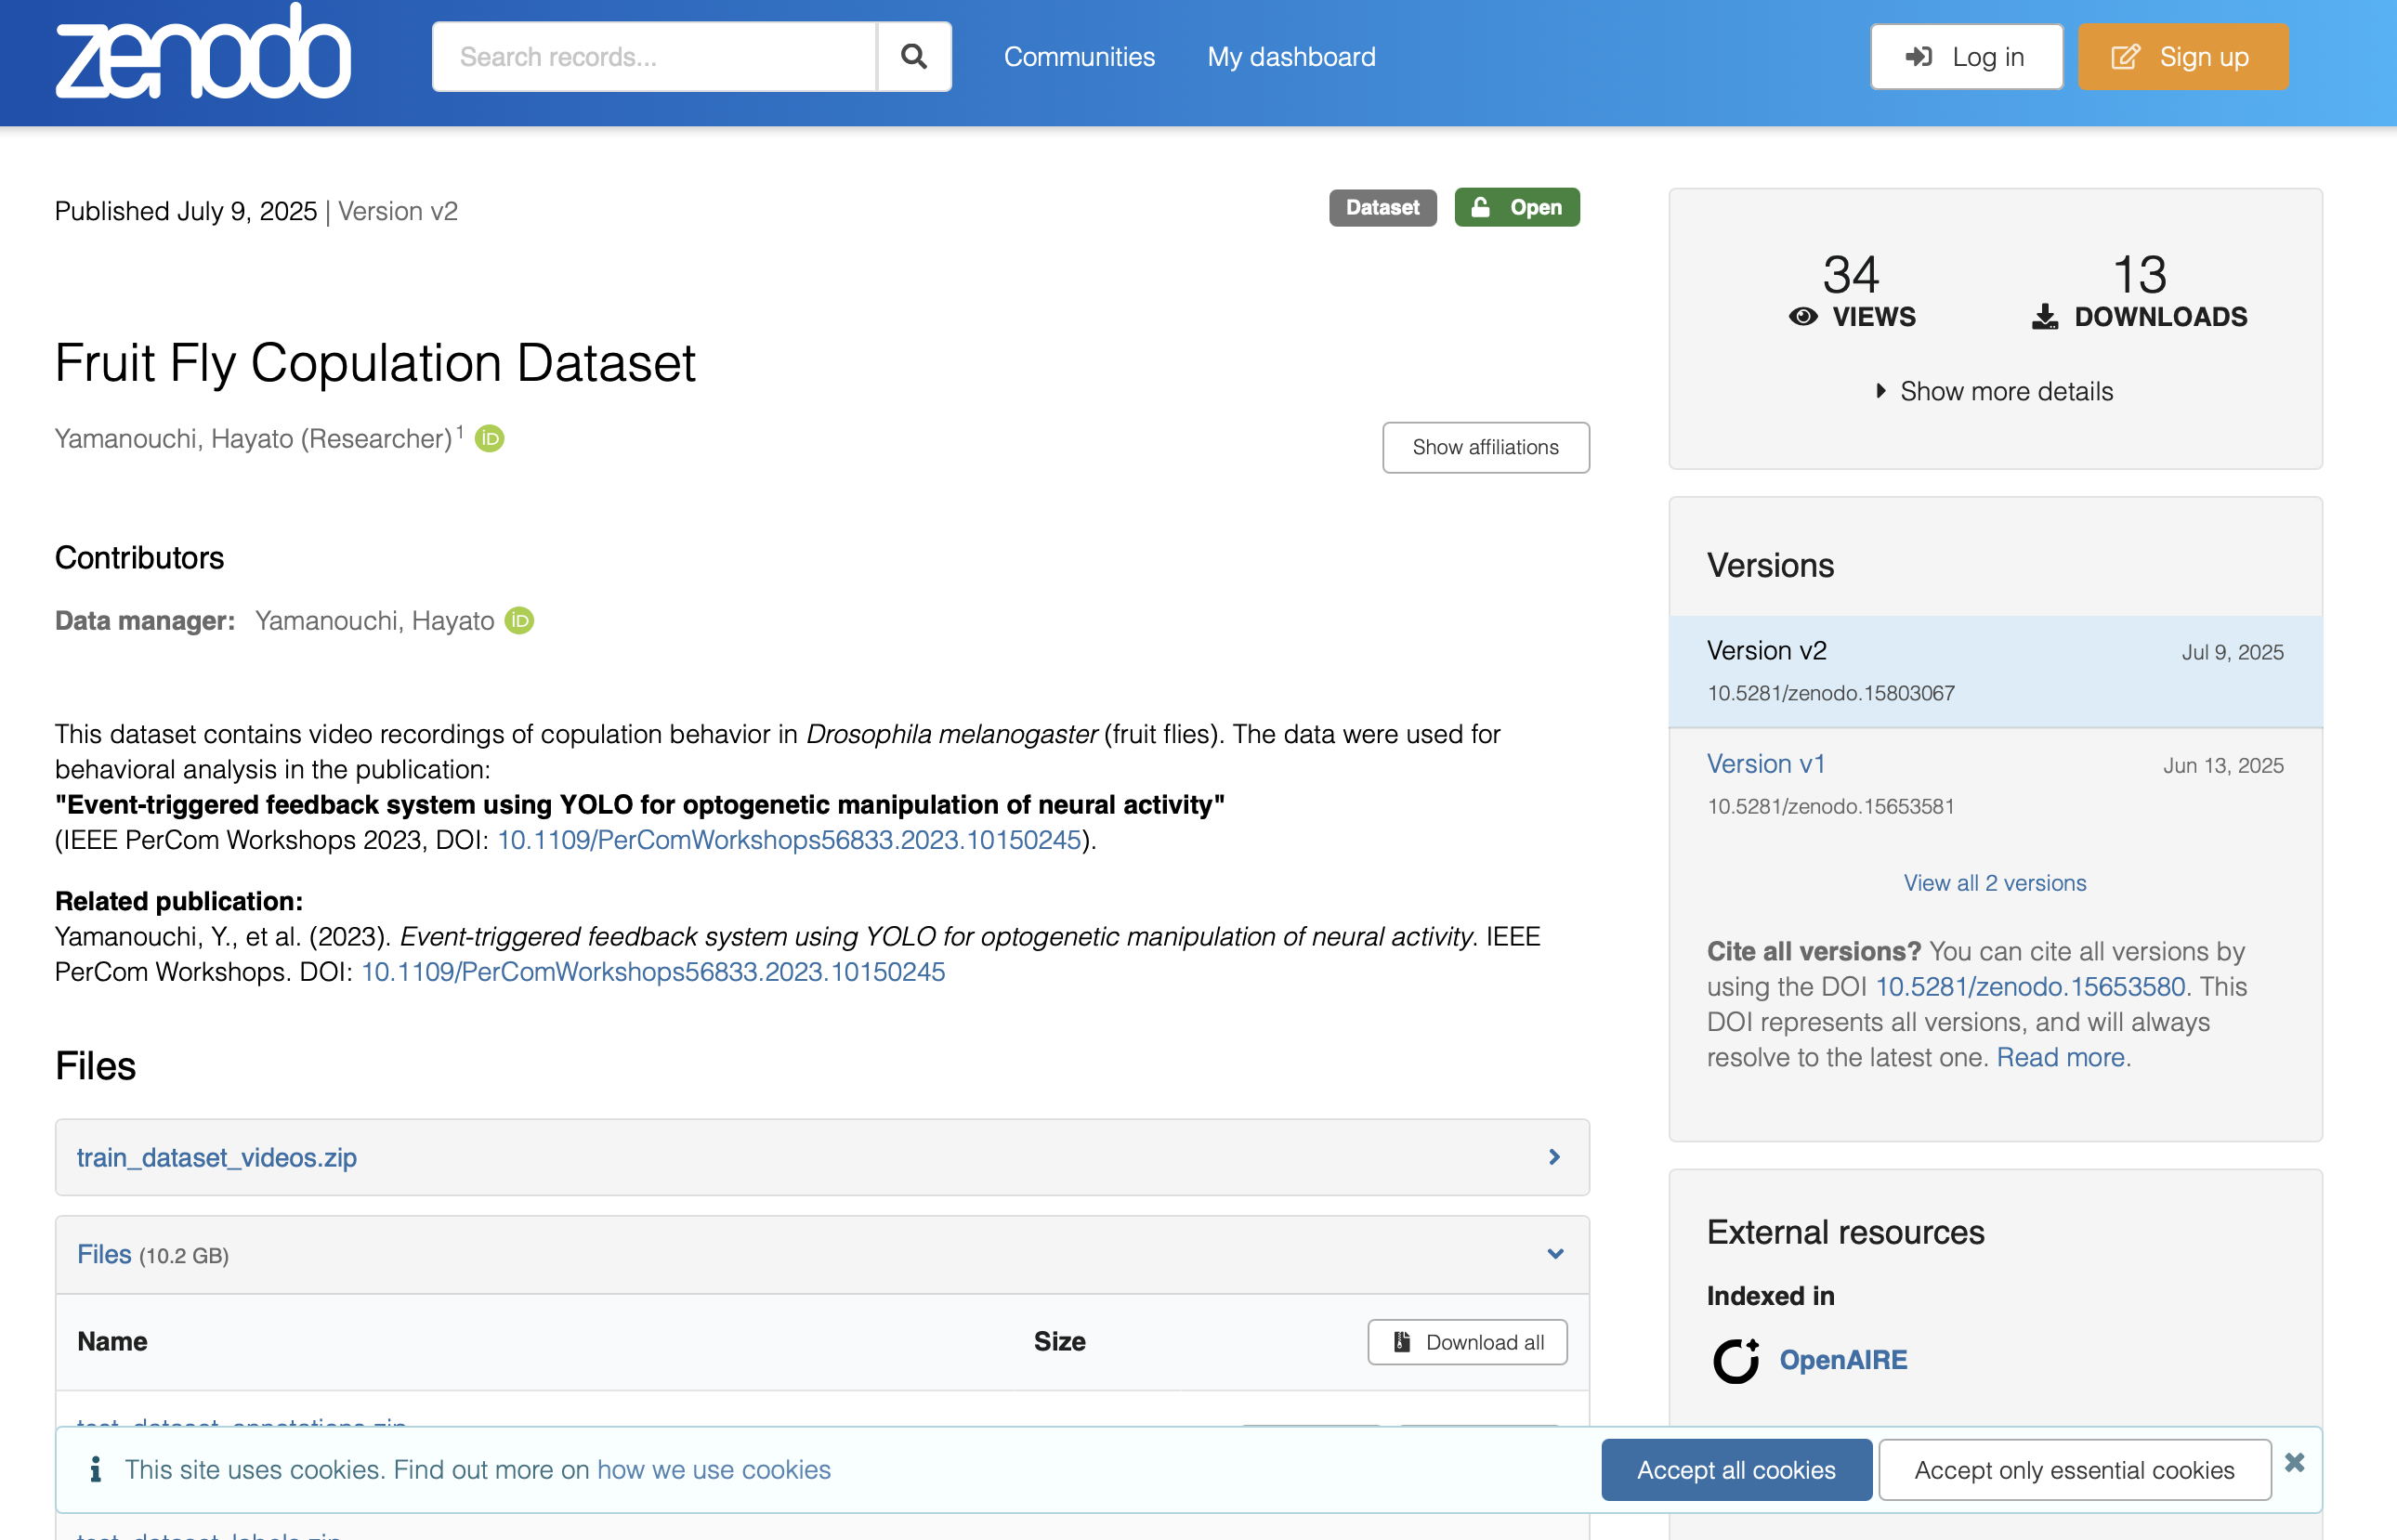This screenshot has width=2397, height=1540.
Task: Go to My dashboard
Action: click(1291, 56)
